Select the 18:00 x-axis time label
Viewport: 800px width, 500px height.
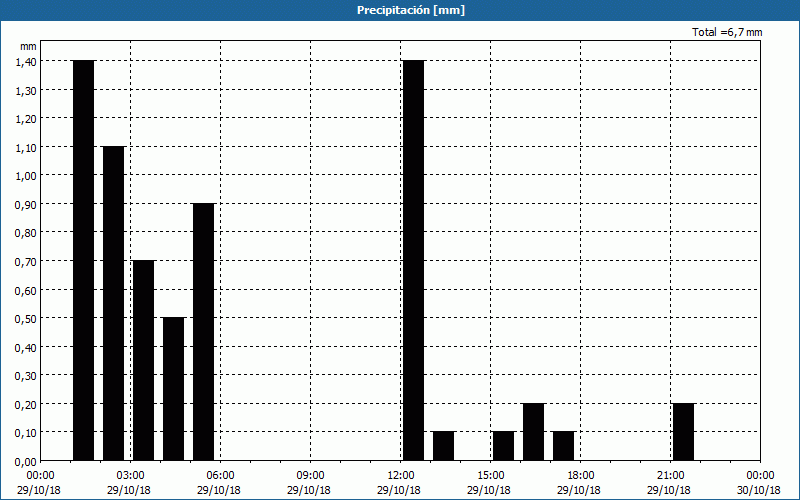[x=581, y=476]
